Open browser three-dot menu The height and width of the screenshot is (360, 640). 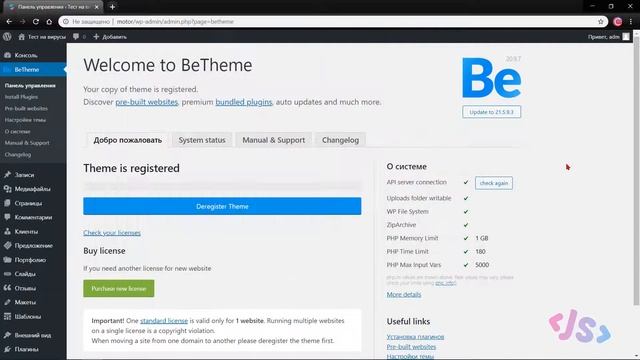point(631,22)
